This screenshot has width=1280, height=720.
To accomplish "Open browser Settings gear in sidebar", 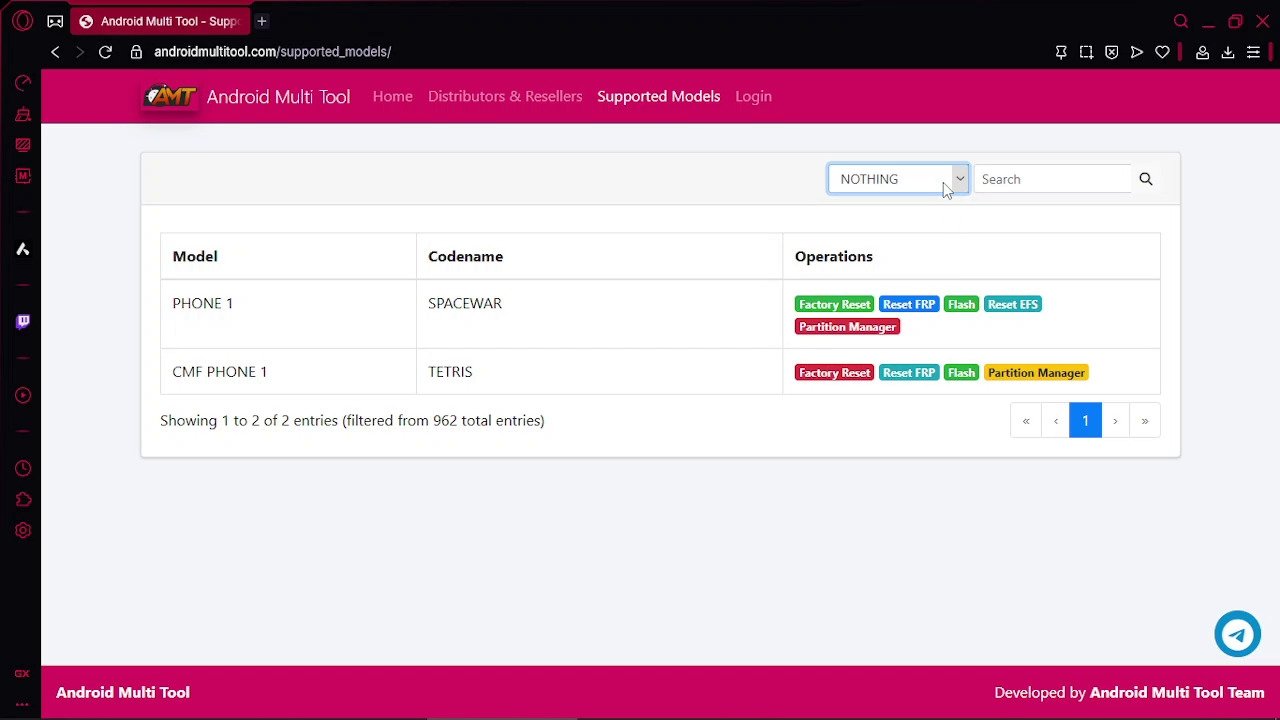I will coord(22,530).
